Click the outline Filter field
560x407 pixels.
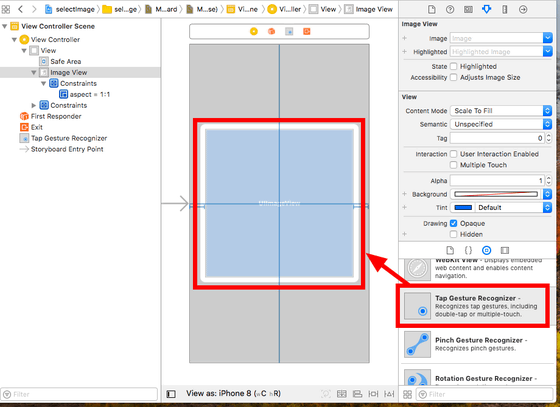tap(79, 394)
